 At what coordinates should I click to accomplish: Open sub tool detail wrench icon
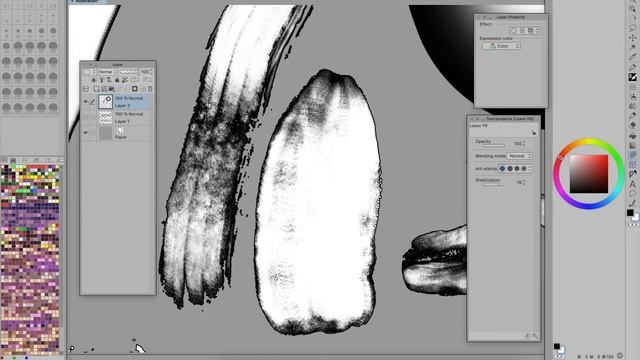pyautogui.click(x=535, y=336)
